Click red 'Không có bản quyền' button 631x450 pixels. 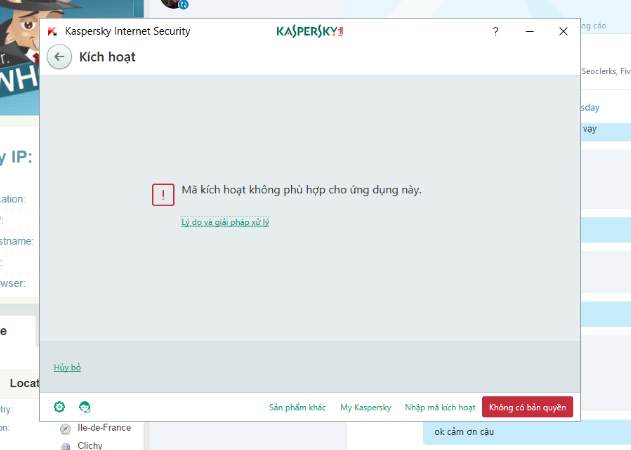(527, 407)
